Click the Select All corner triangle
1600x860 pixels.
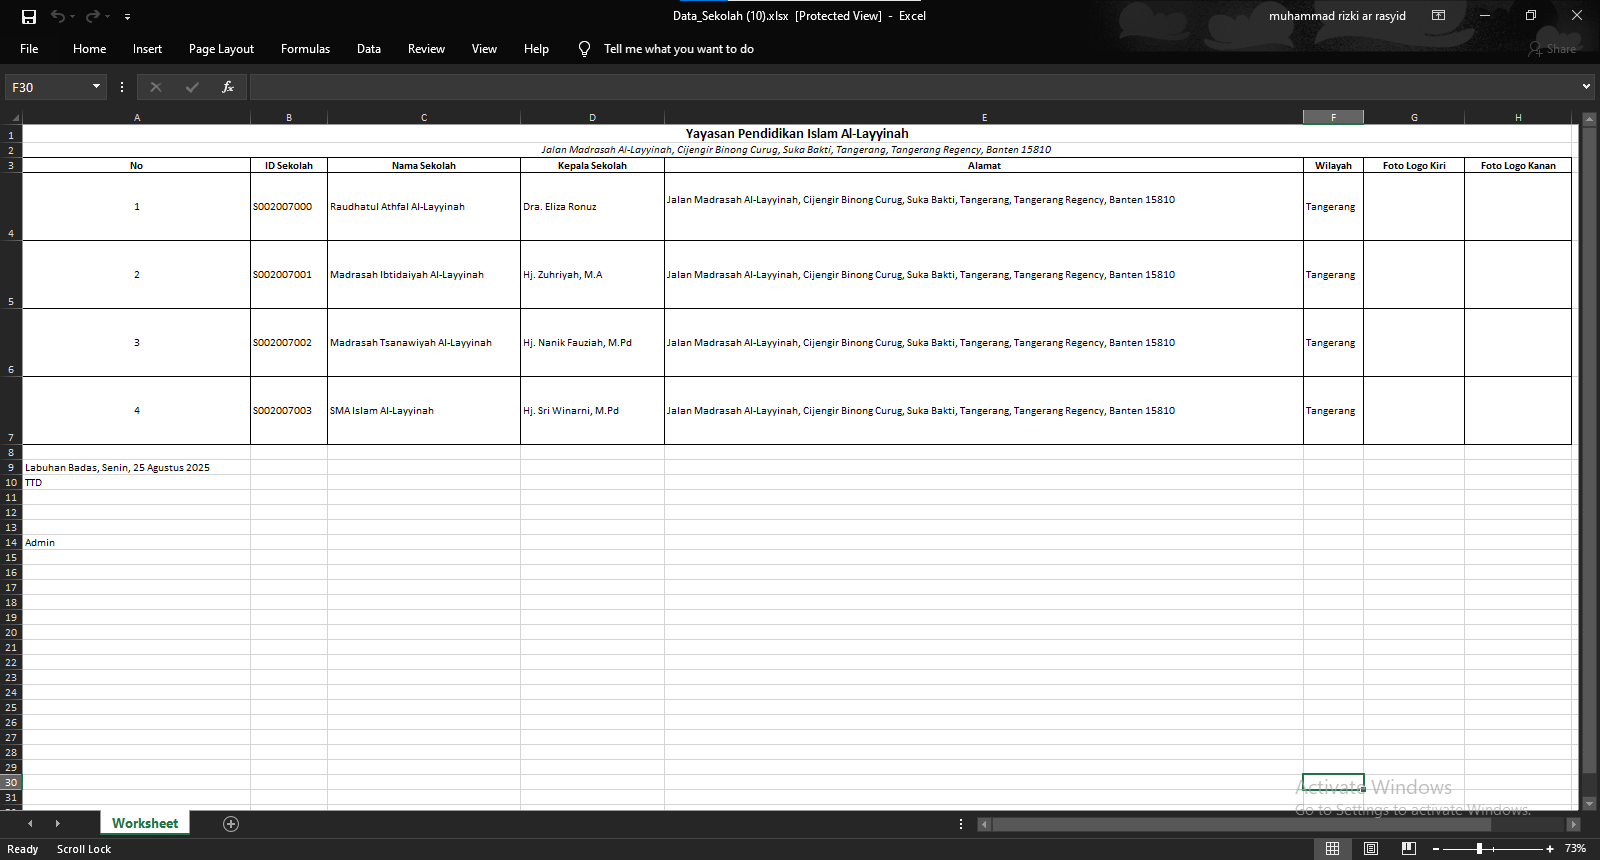12,117
